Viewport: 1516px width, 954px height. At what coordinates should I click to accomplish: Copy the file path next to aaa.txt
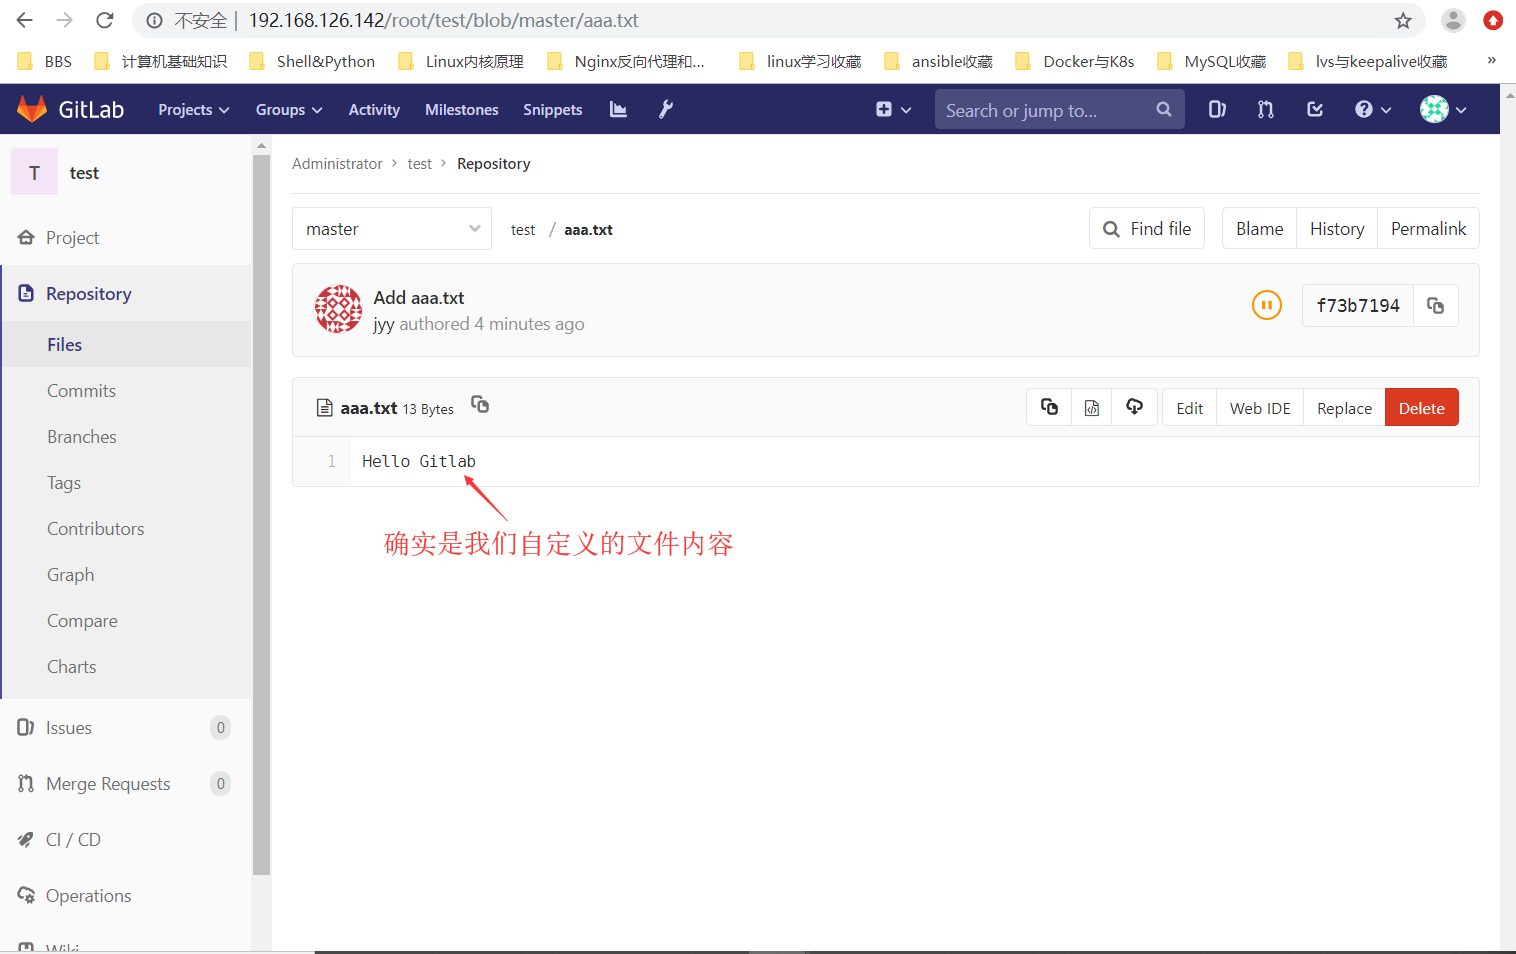479,404
